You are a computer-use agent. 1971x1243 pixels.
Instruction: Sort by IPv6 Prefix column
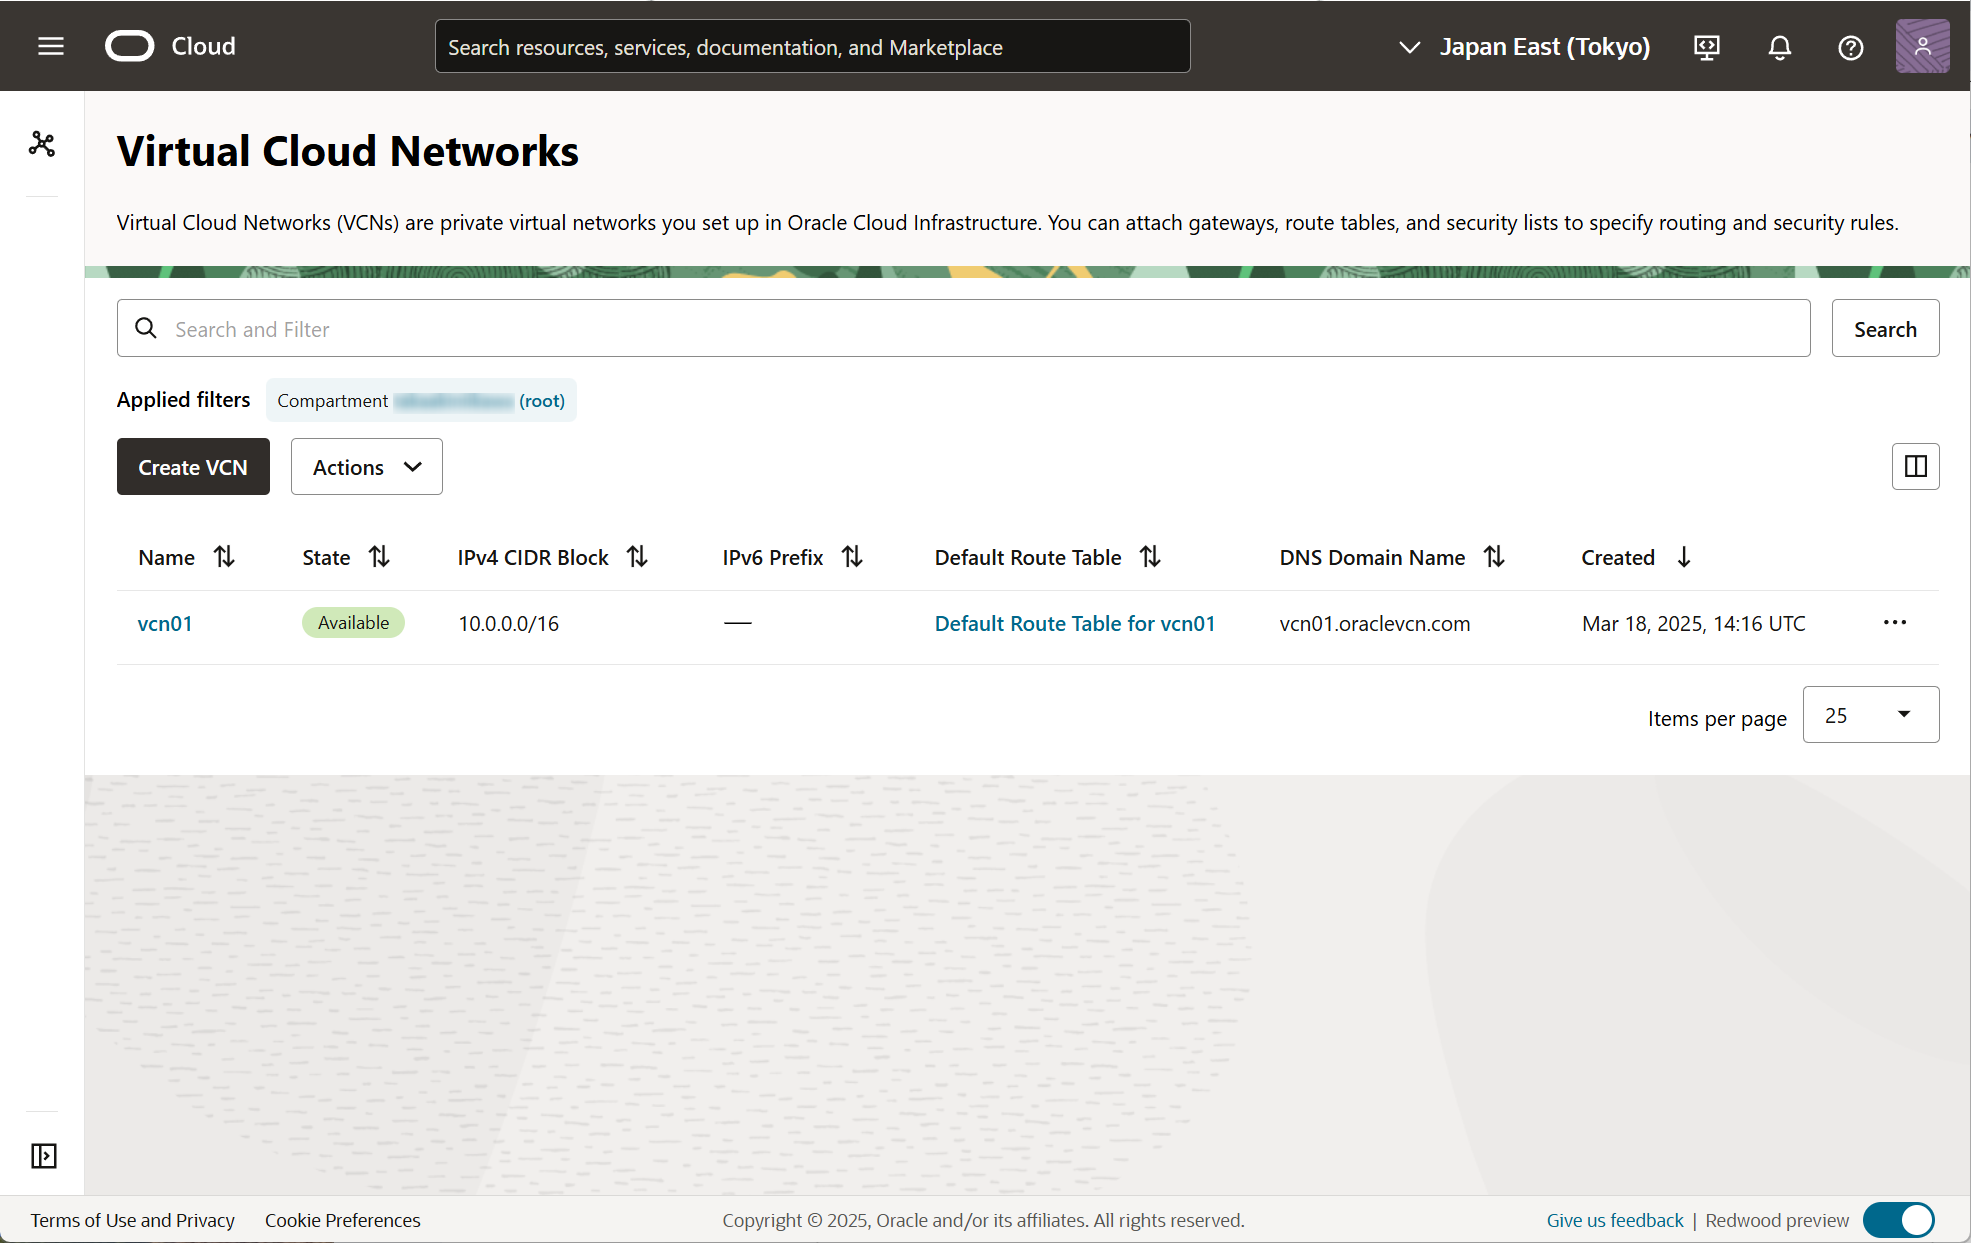coord(852,557)
